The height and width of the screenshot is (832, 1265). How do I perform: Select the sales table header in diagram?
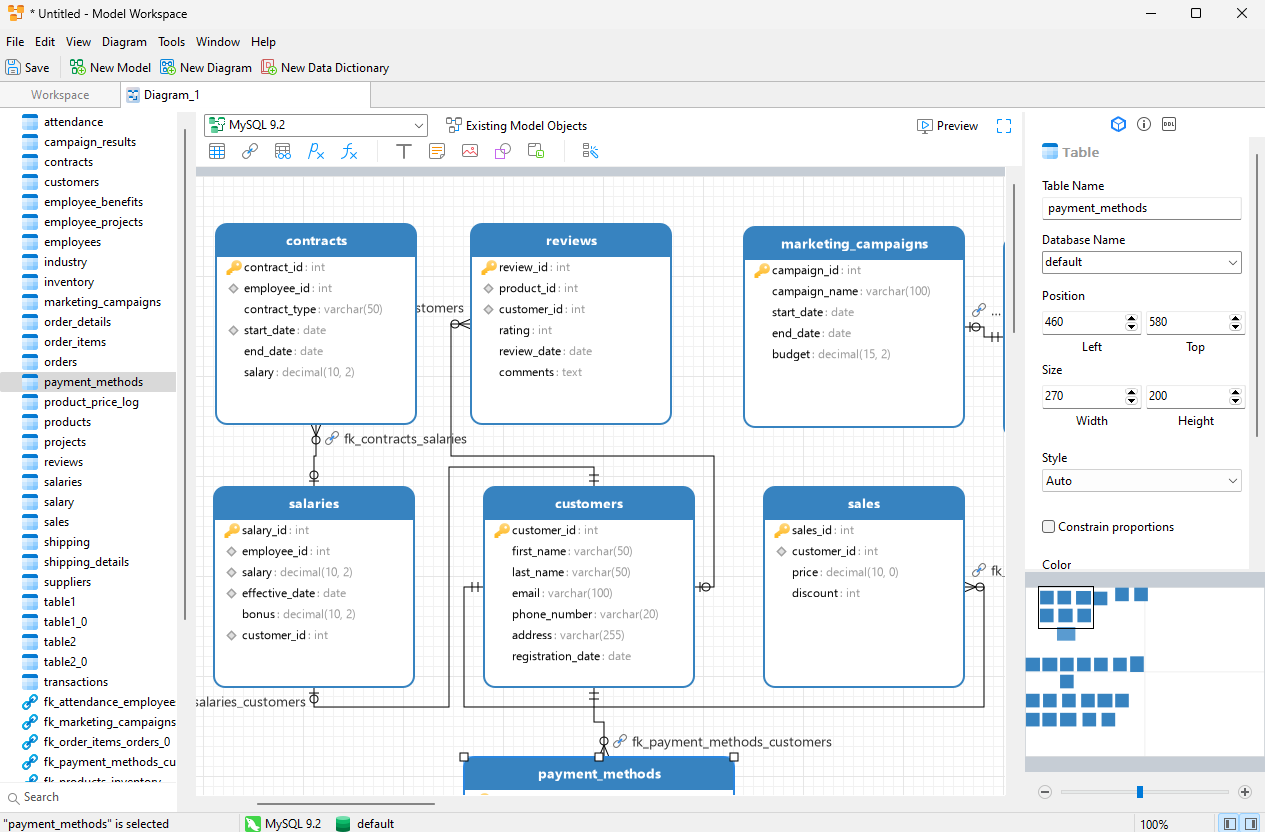point(864,504)
